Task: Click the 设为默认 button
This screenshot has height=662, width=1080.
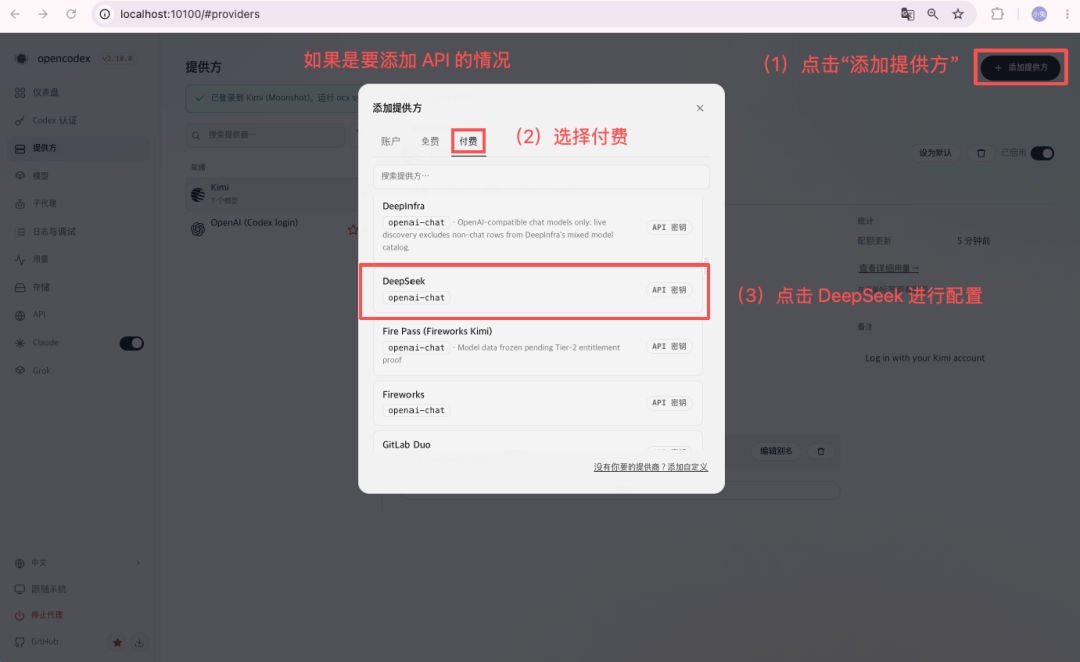Action: click(935, 153)
